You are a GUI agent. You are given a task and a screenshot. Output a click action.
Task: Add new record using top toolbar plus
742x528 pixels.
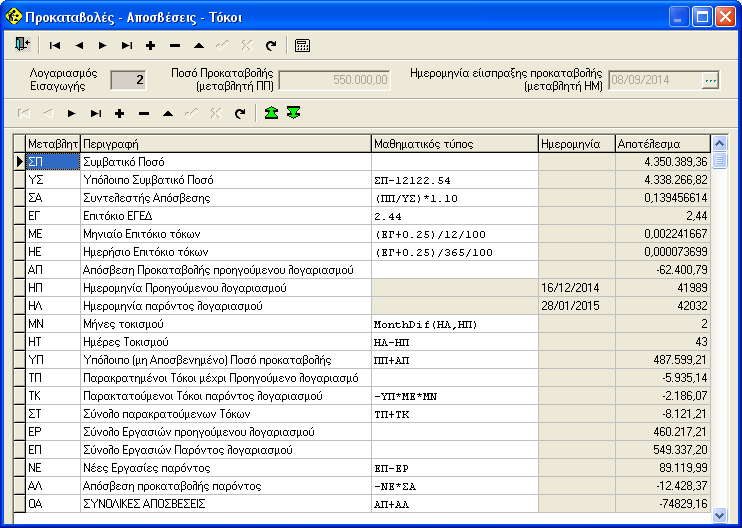pos(150,45)
